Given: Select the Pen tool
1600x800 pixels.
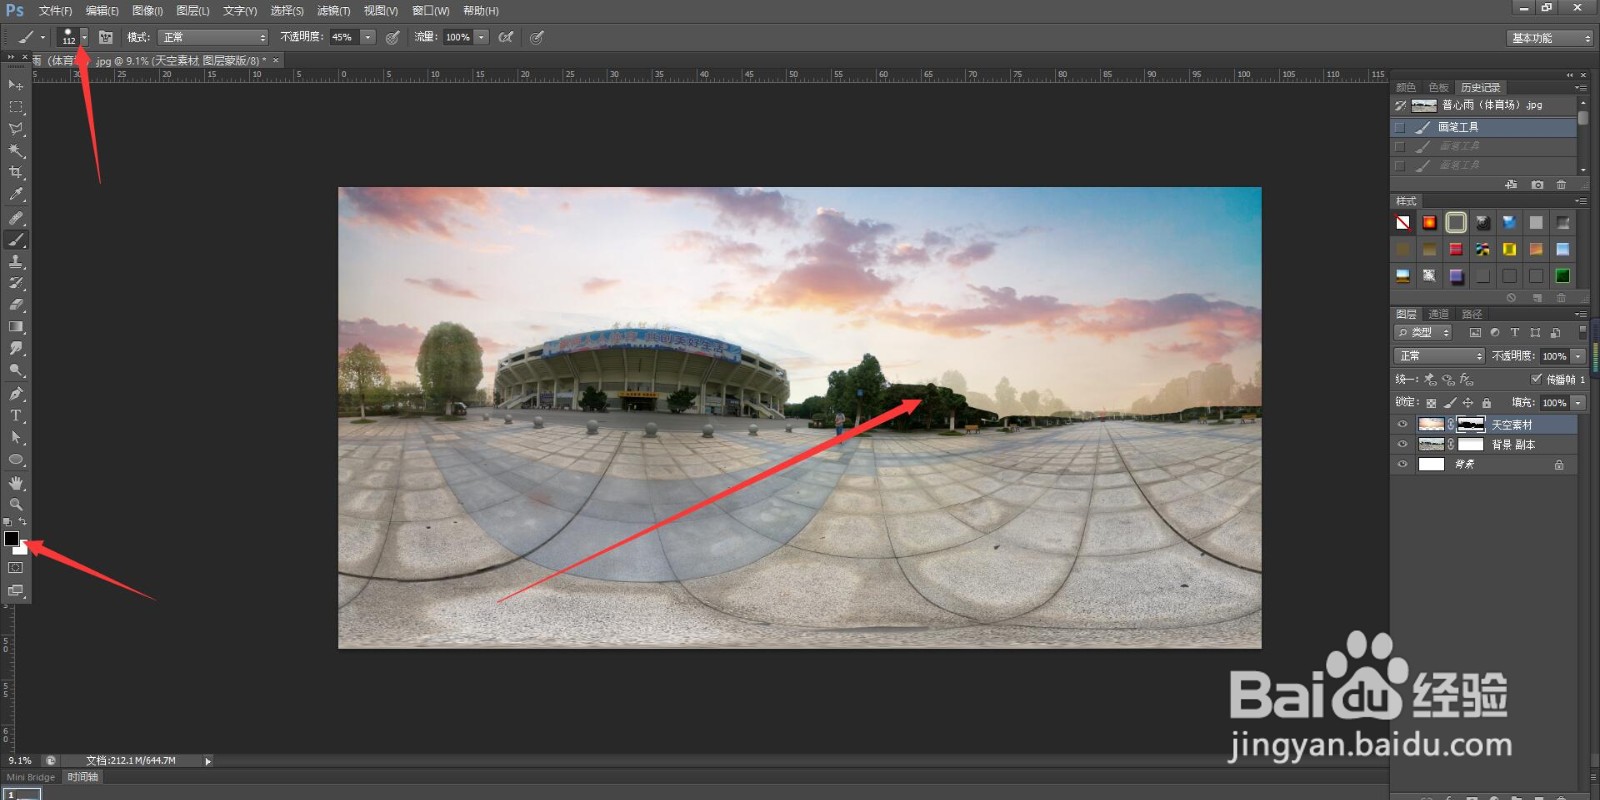Looking at the screenshot, I should (x=15, y=394).
